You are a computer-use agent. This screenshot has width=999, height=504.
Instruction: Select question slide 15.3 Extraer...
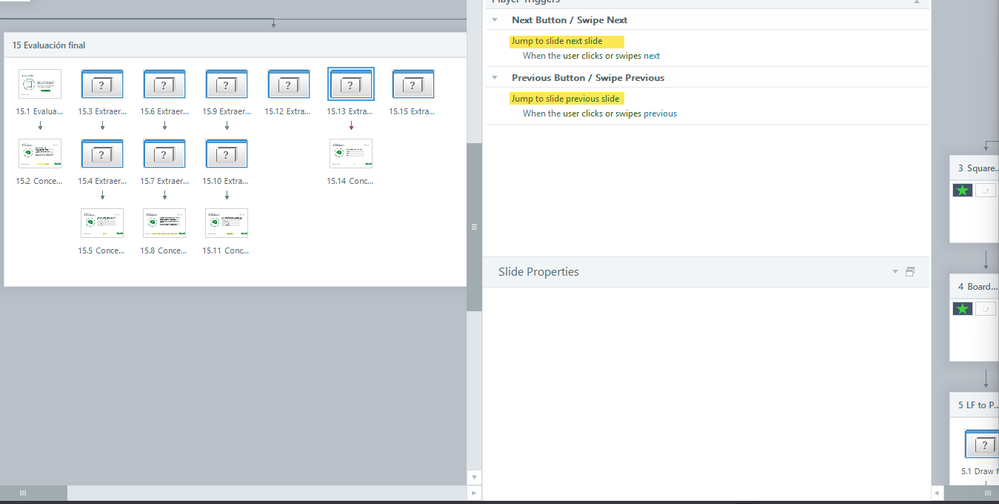(102, 84)
